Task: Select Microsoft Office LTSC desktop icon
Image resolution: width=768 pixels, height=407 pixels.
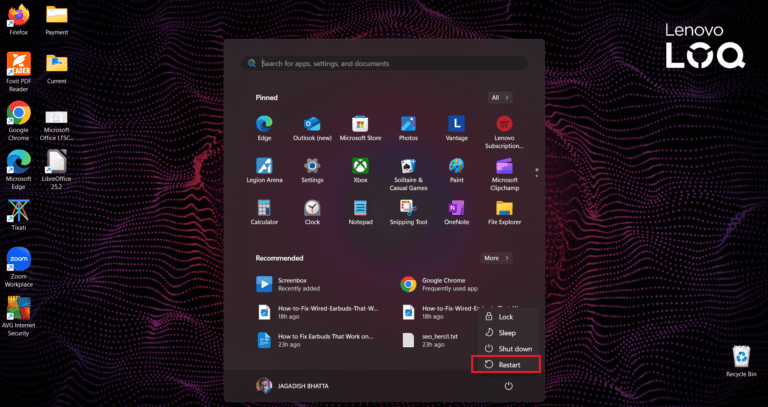Action: point(57,125)
